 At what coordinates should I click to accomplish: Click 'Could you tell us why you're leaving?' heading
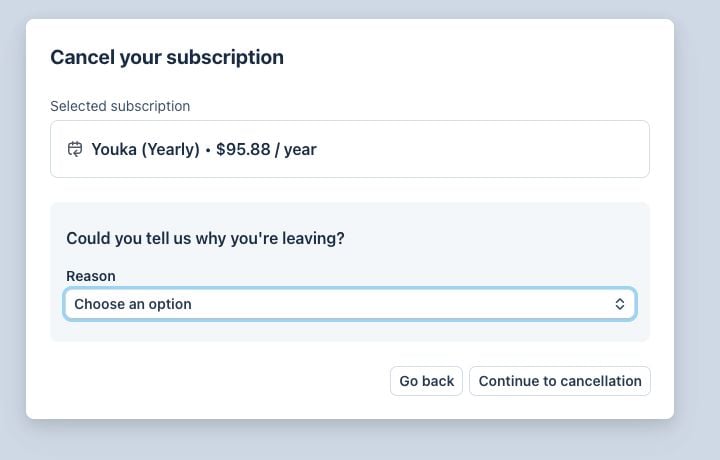tap(205, 238)
